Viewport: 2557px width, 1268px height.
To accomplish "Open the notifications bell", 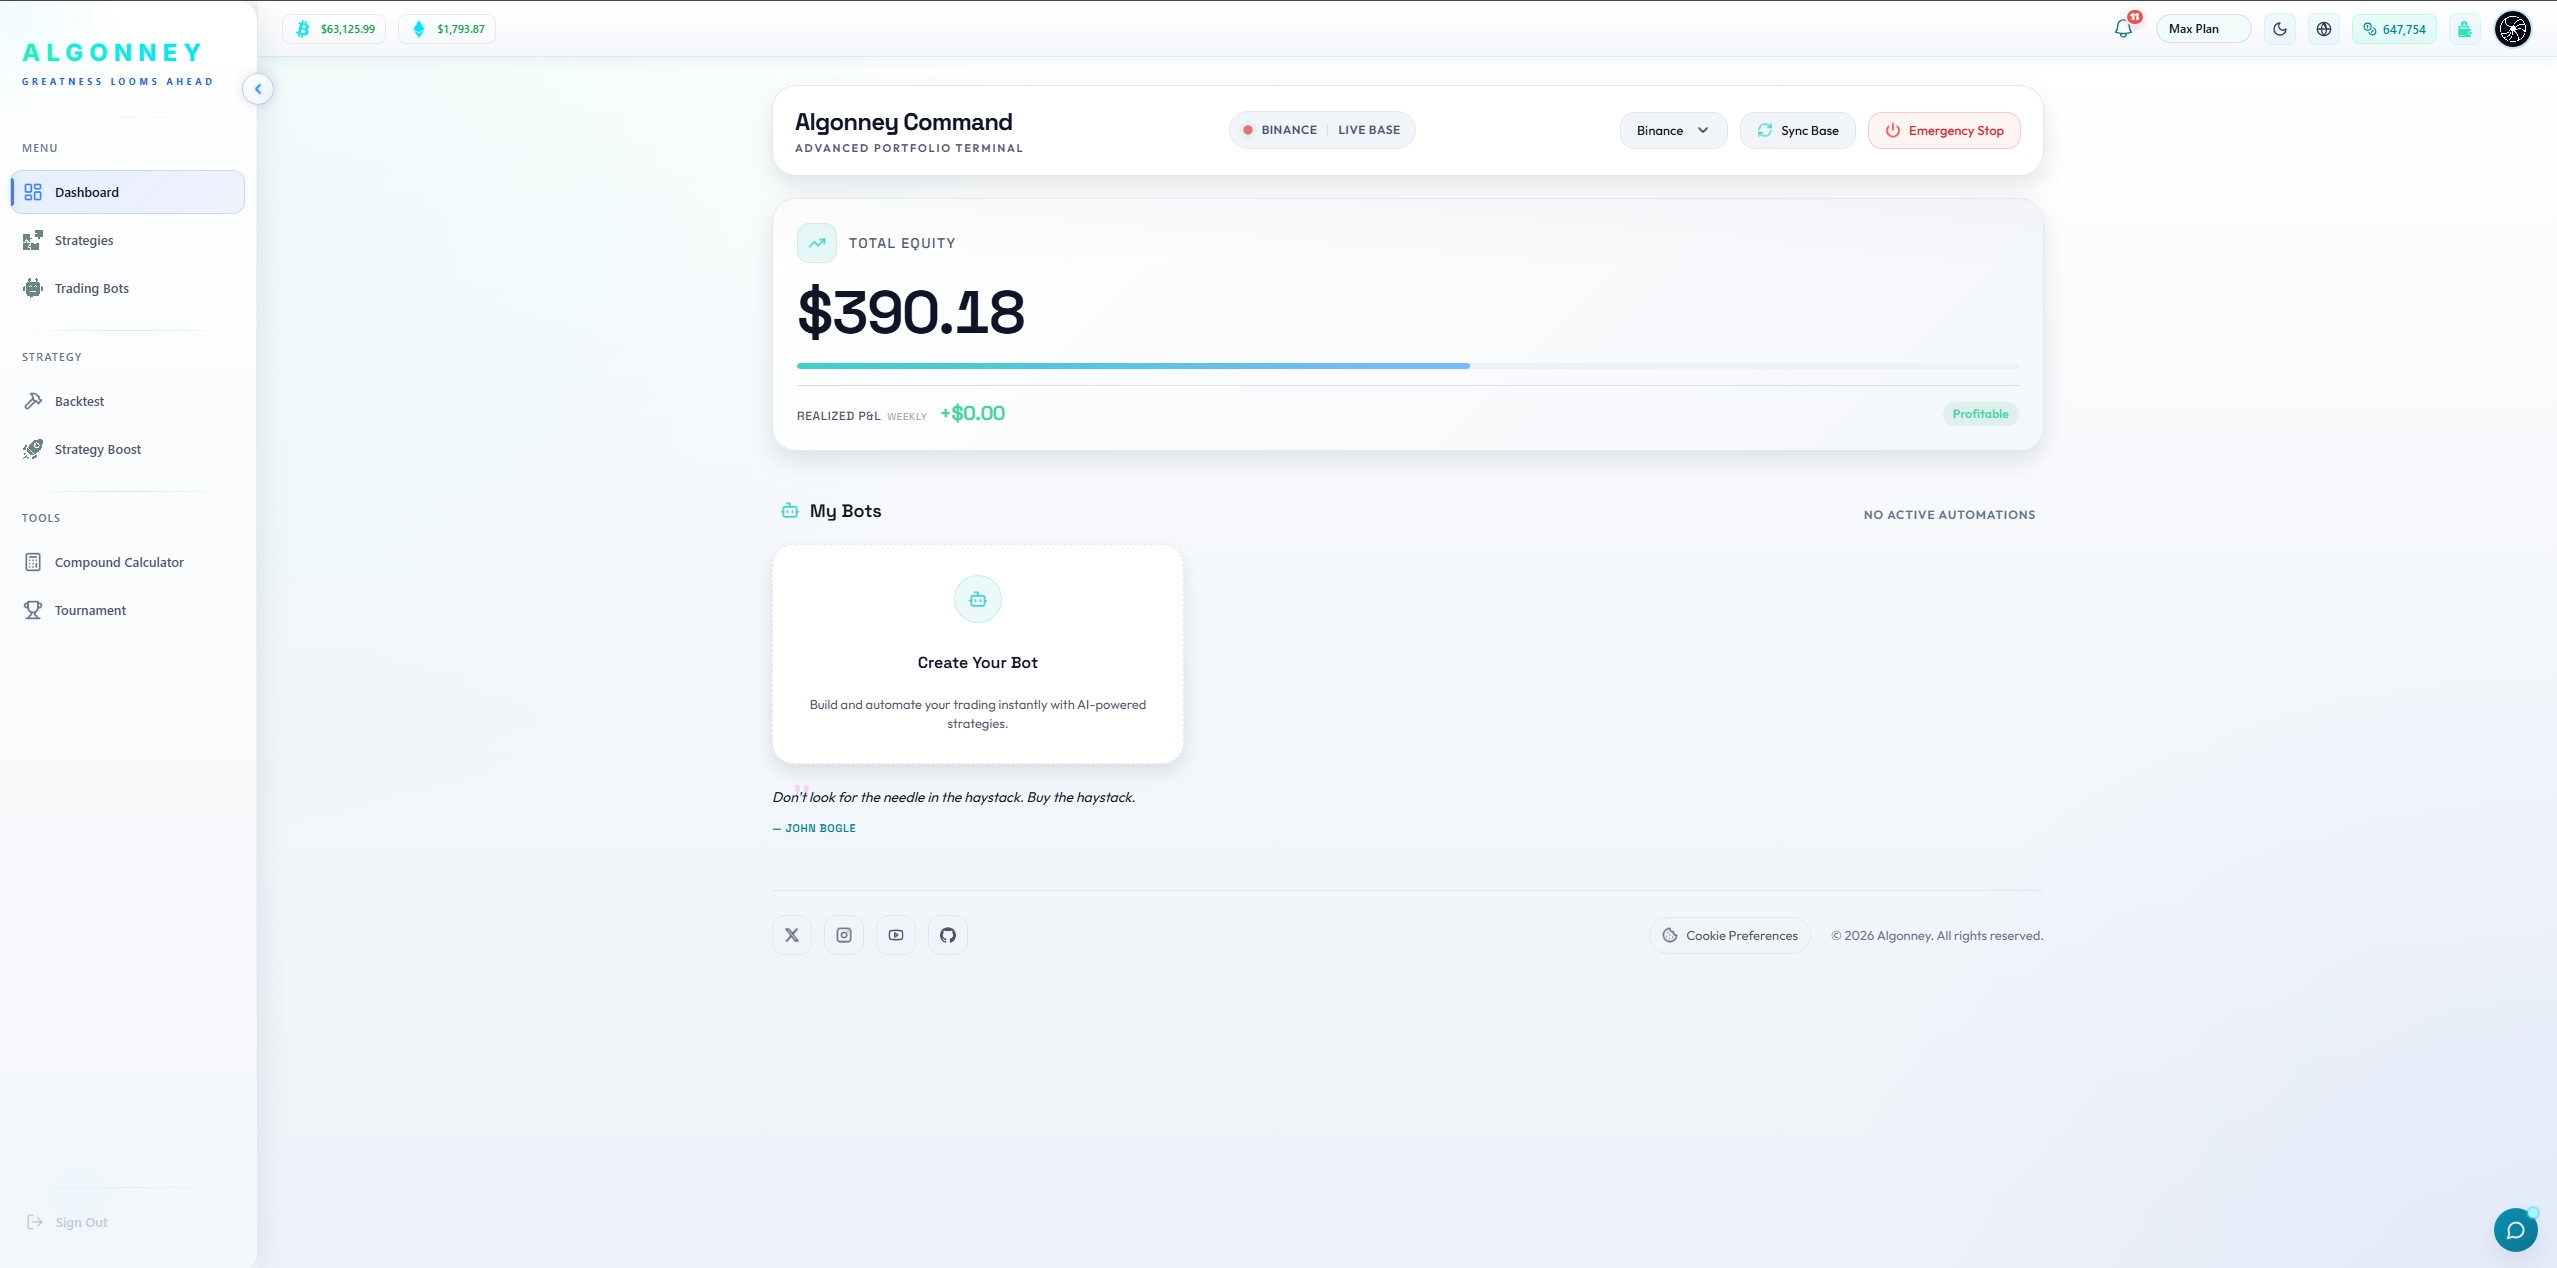I will coord(2123,29).
